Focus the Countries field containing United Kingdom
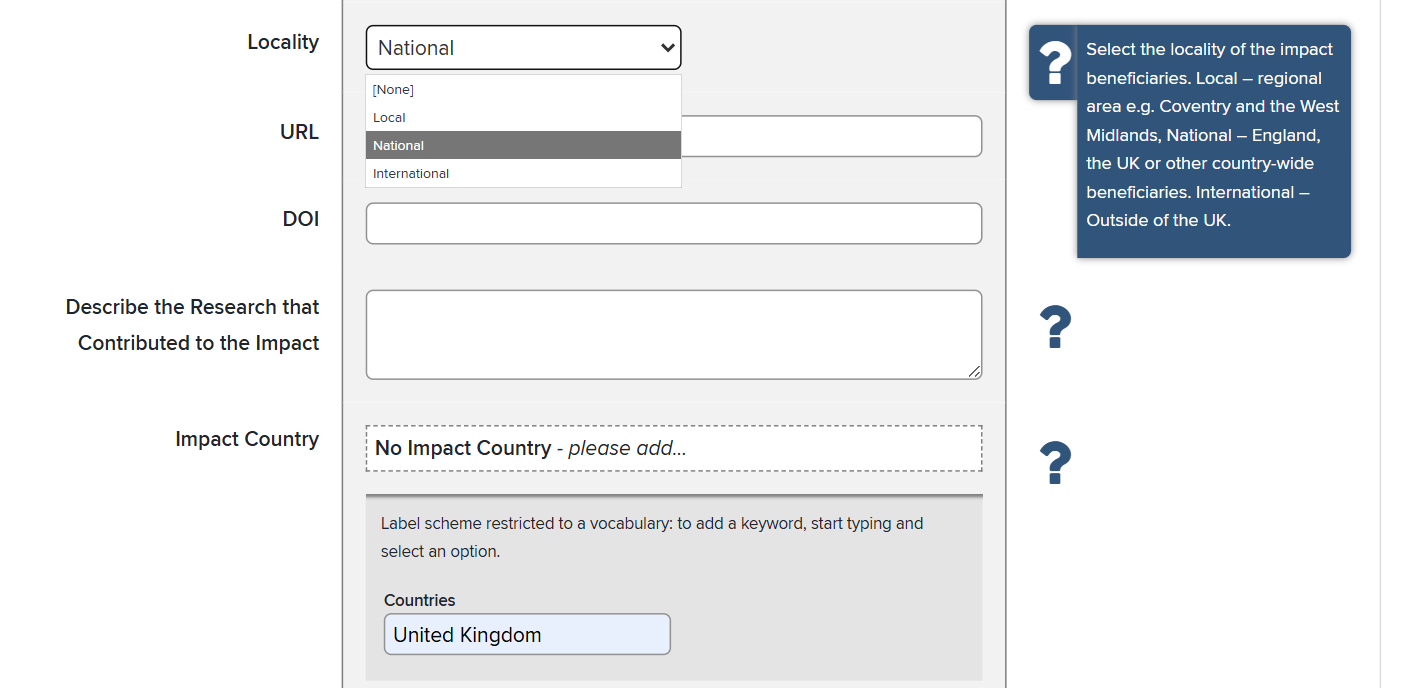This screenshot has width=1404, height=688. (x=527, y=634)
